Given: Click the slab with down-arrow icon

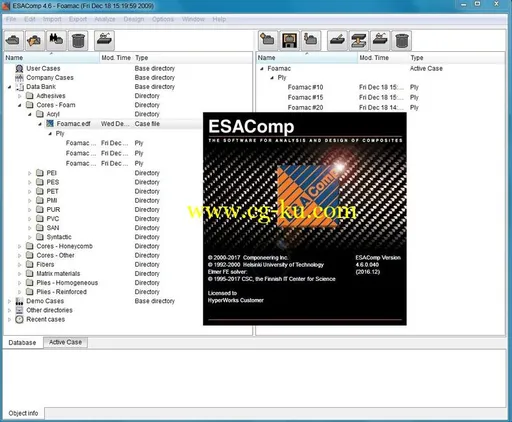Looking at the screenshot, I should pyautogui.click(x=359, y=40).
